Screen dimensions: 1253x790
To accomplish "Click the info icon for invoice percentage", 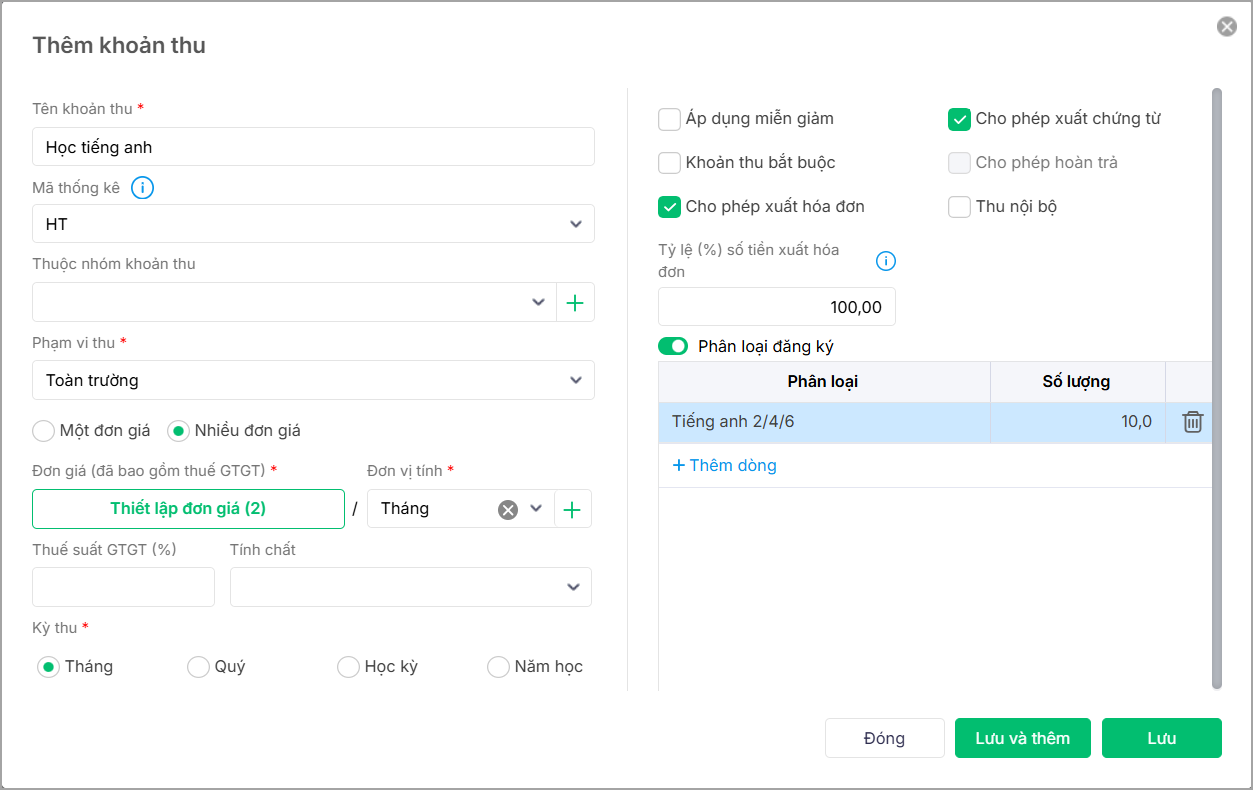I will (886, 261).
